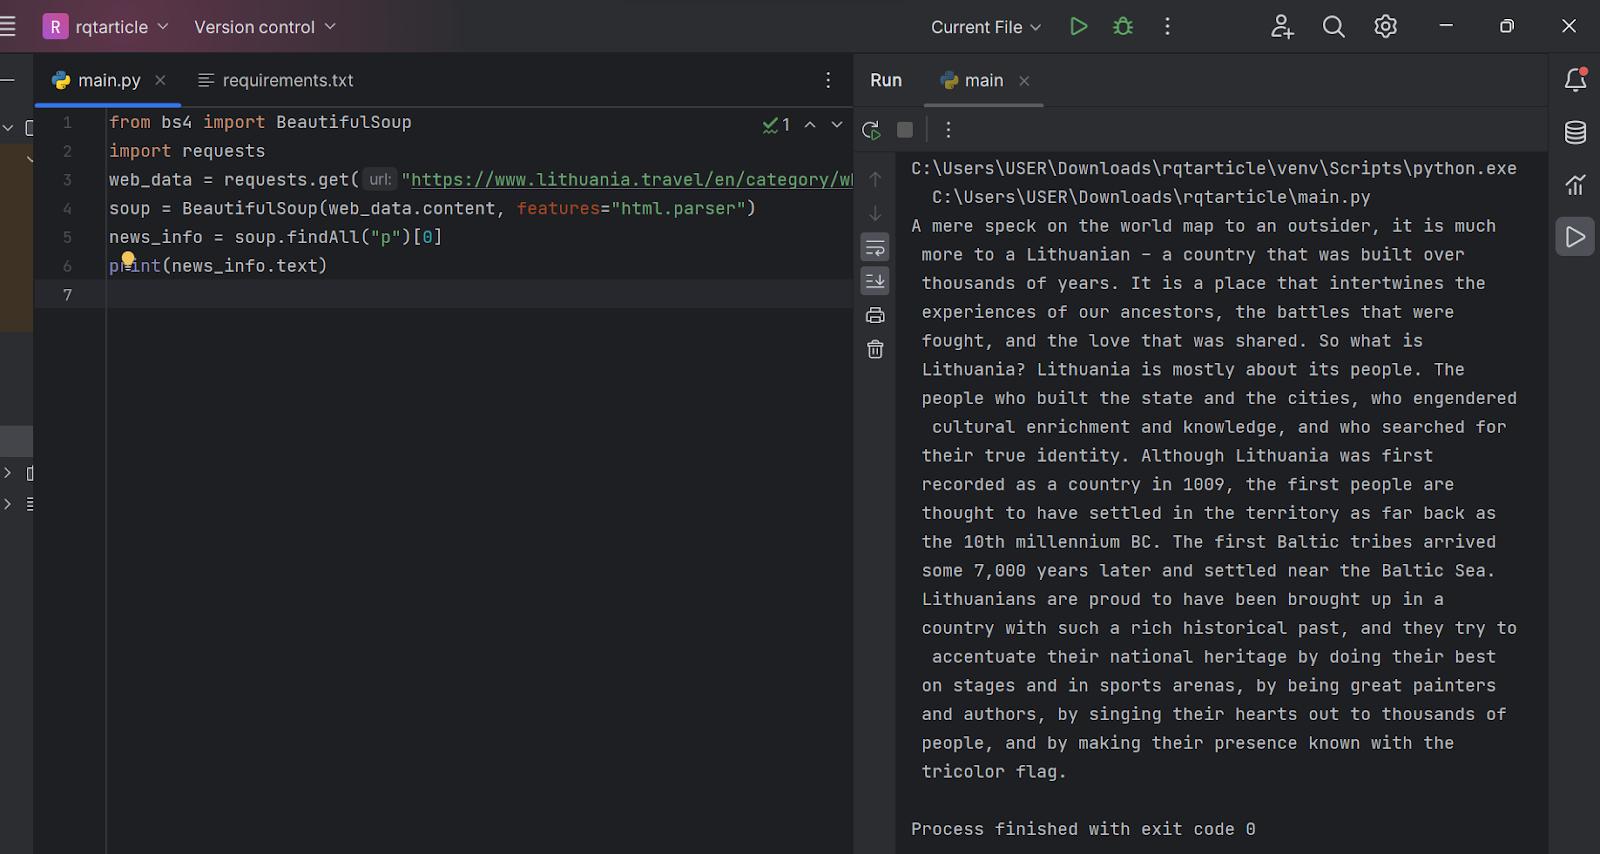Place cursor on empty line 7 in editor
Screen dimensions: 1600x854
400,295
